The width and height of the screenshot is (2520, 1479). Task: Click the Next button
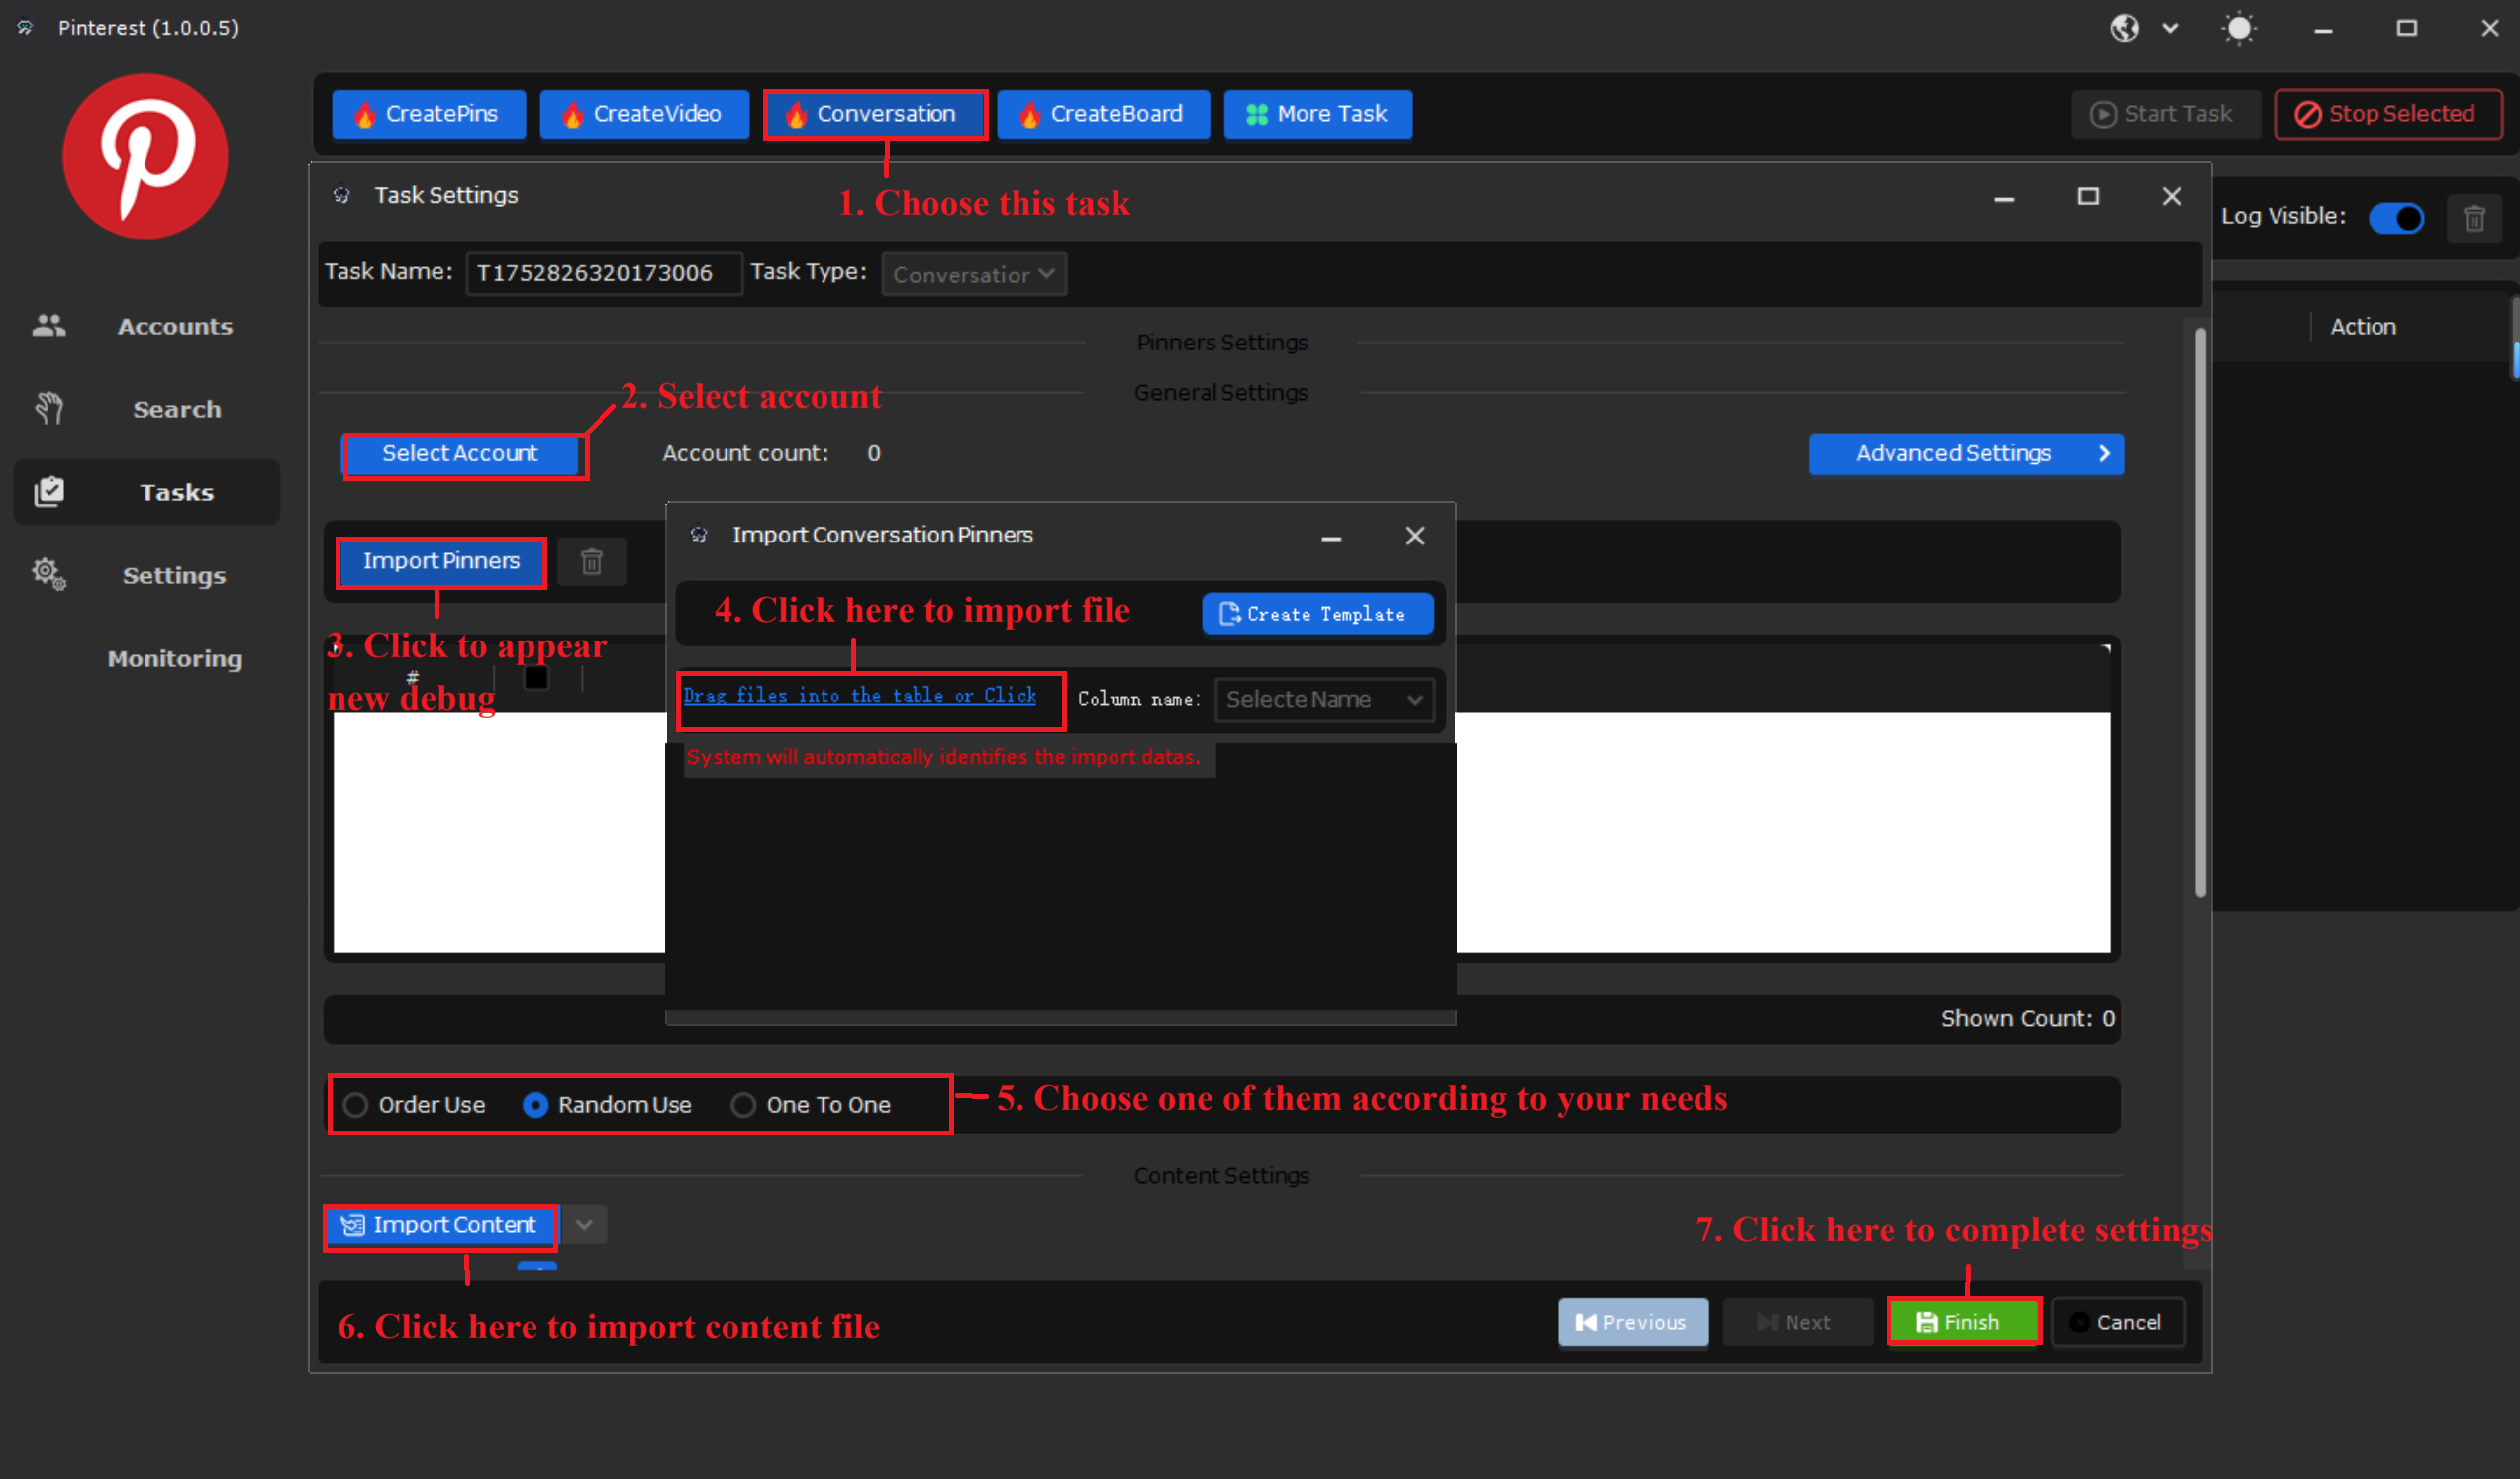[x=1796, y=1323]
